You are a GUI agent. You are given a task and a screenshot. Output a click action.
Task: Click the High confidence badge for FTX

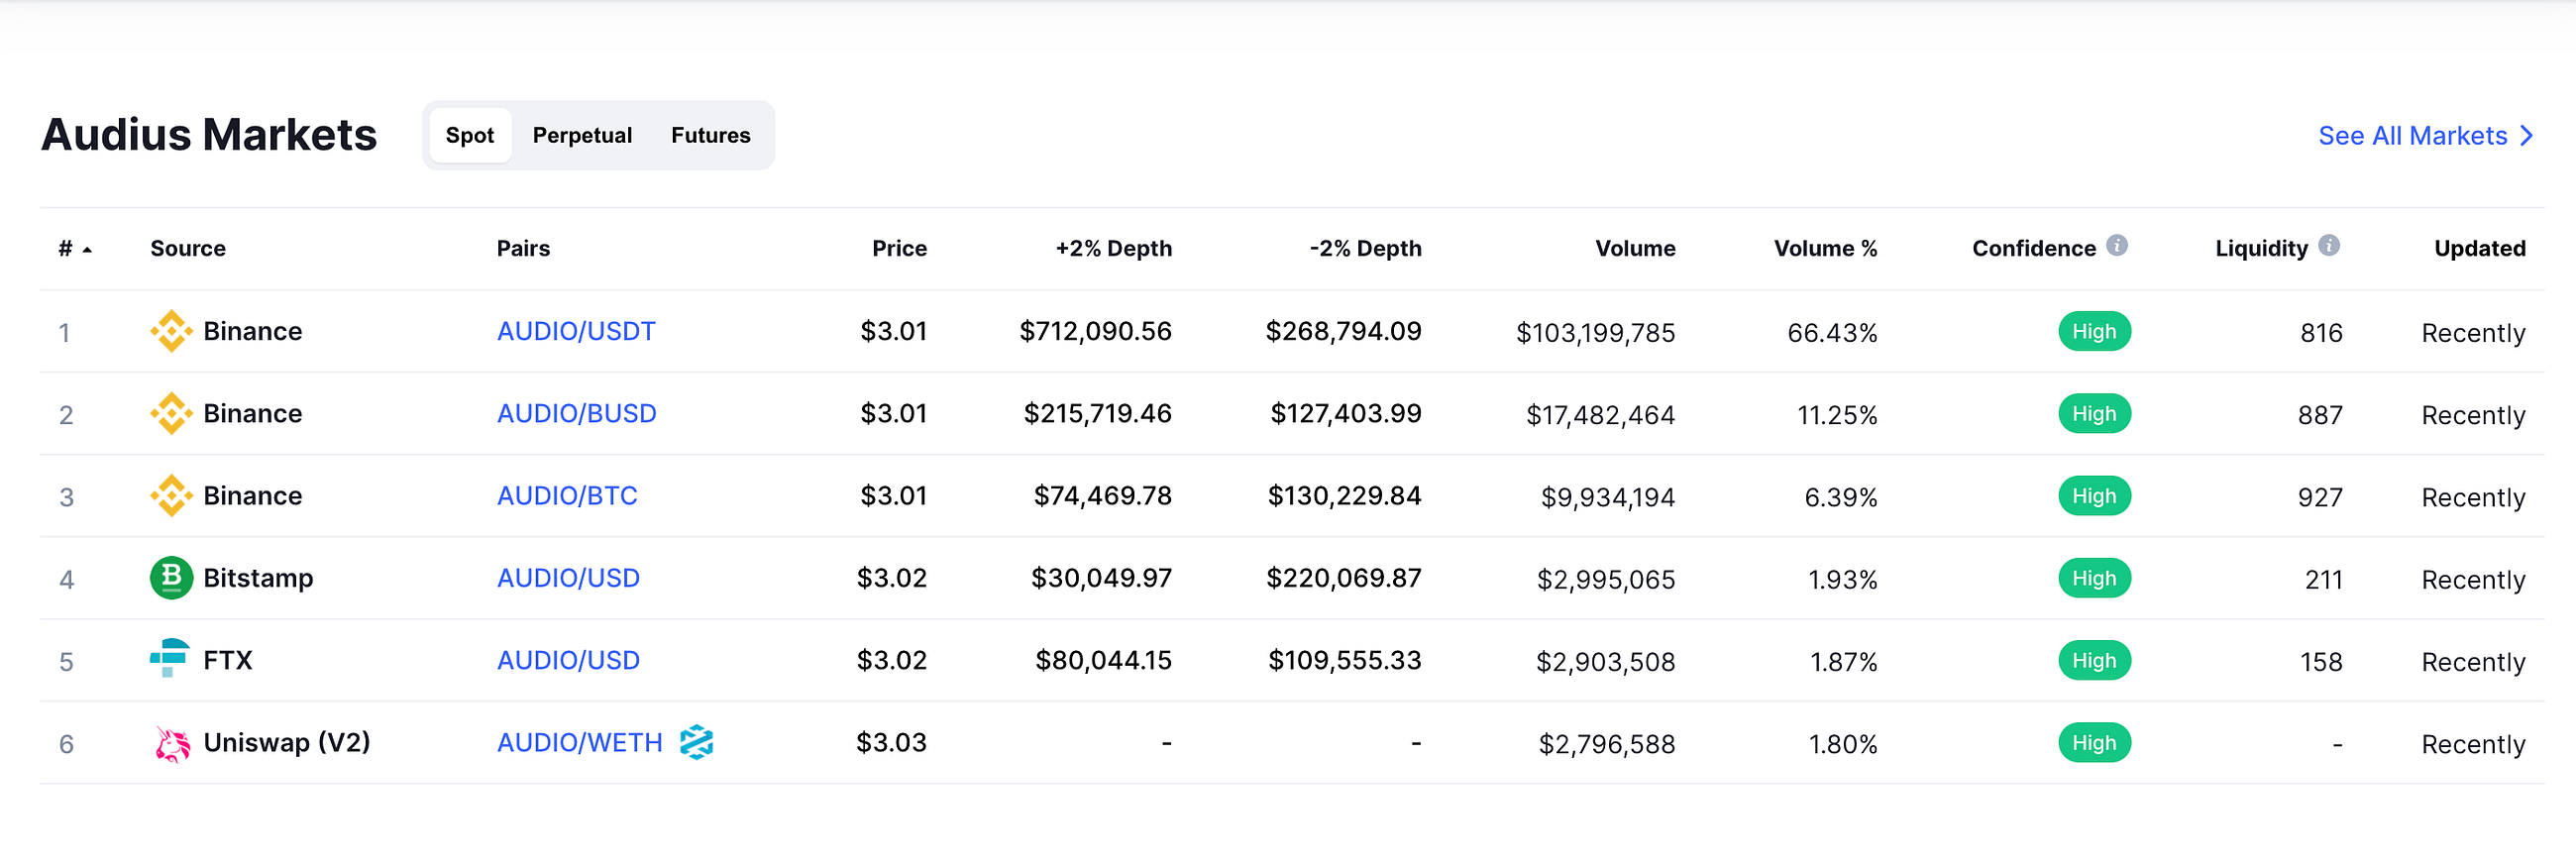pos(2094,660)
